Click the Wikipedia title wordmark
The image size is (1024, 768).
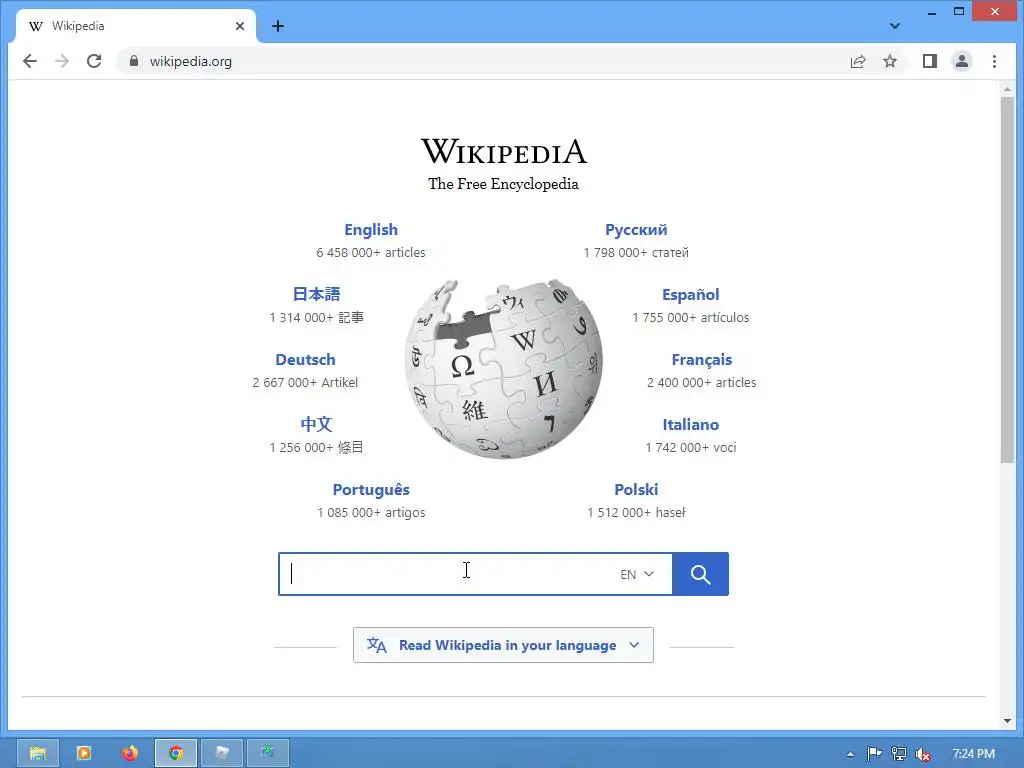tap(504, 152)
